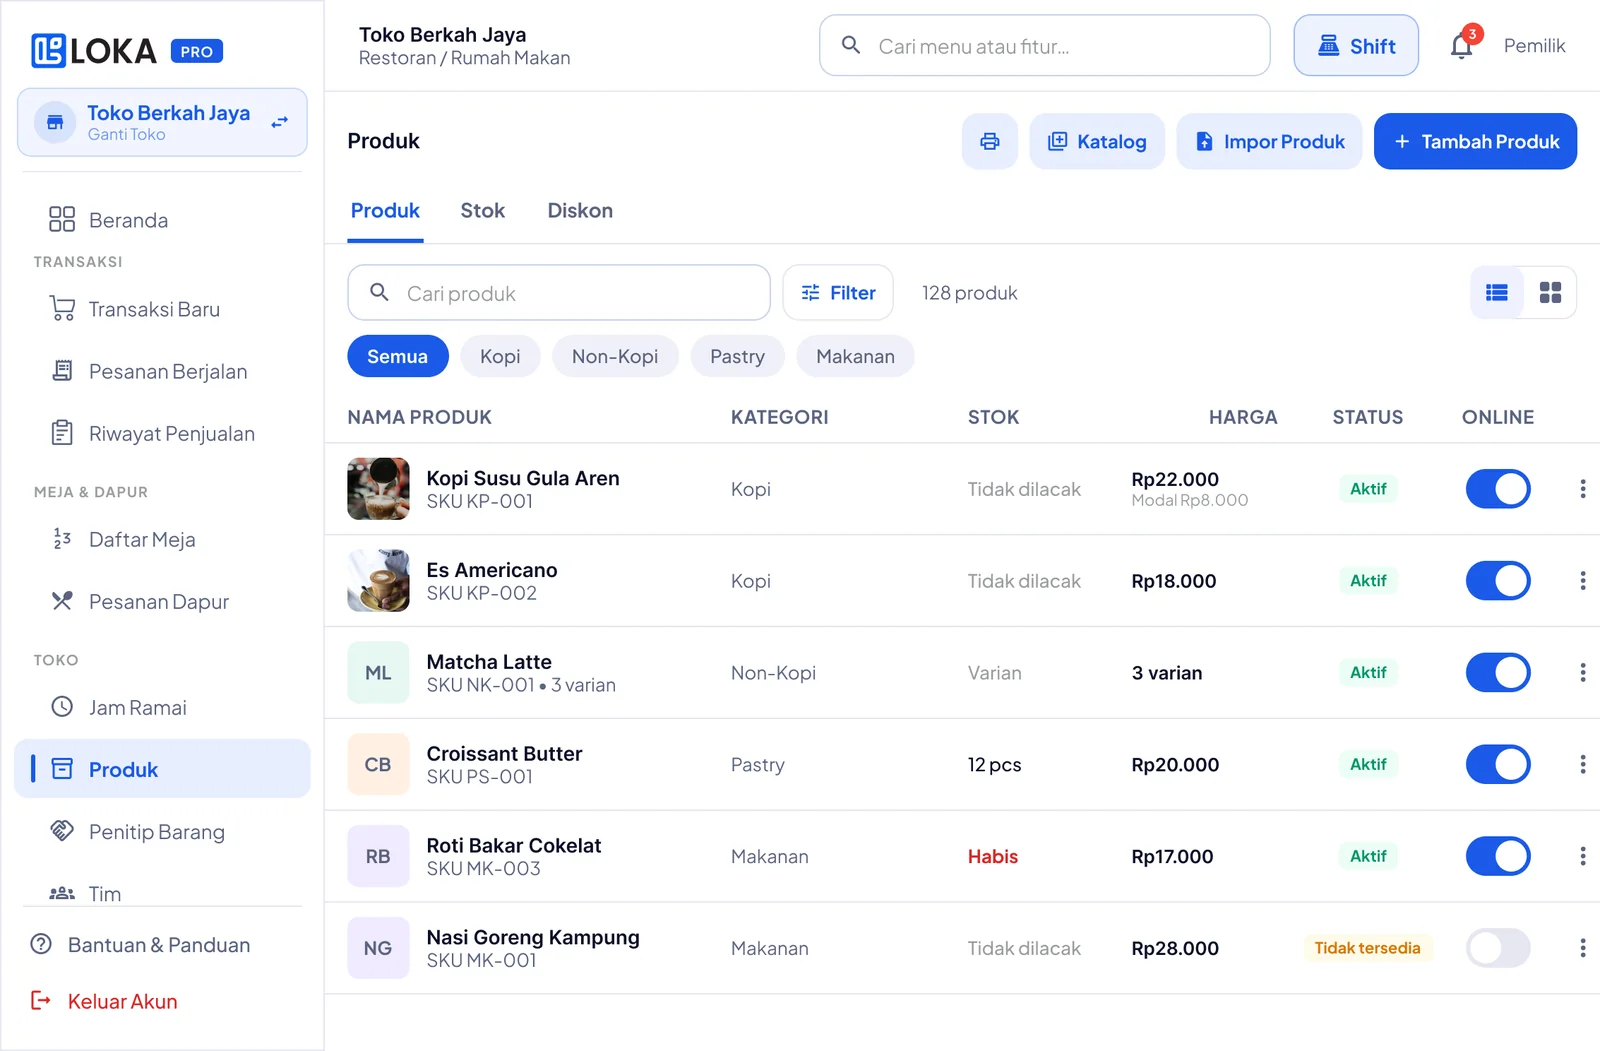Click the Cari produk search field
This screenshot has width=1600, height=1051.
point(559,292)
